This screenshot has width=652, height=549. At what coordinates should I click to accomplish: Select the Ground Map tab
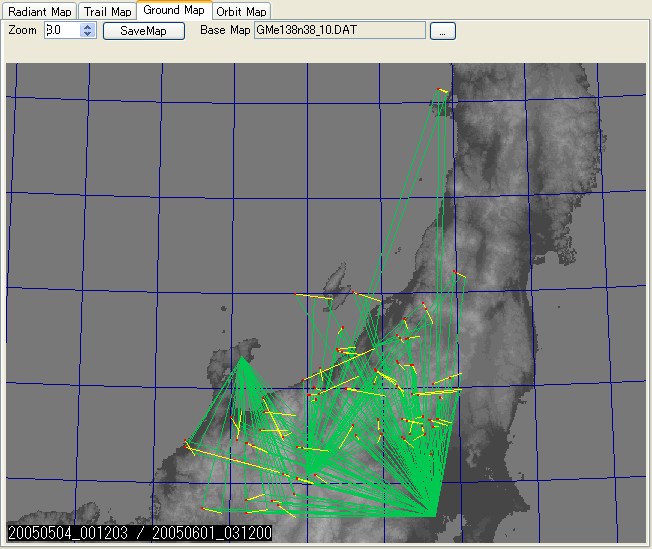click(x=174, y=10)
